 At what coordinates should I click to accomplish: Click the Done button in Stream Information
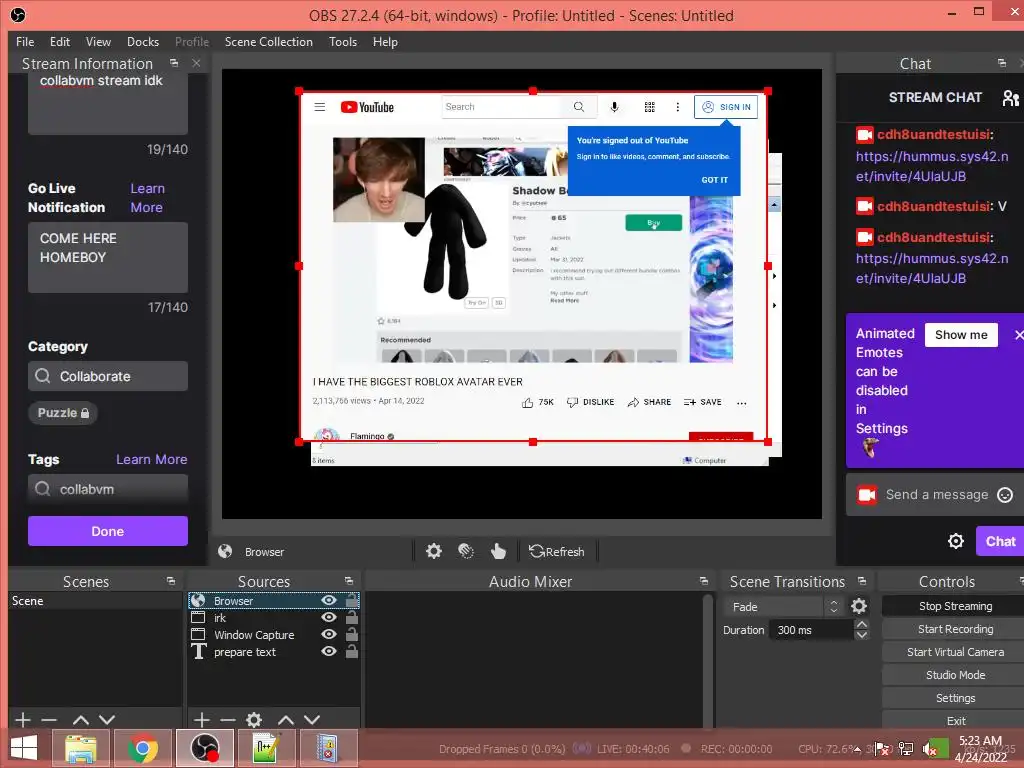point(108,531)
